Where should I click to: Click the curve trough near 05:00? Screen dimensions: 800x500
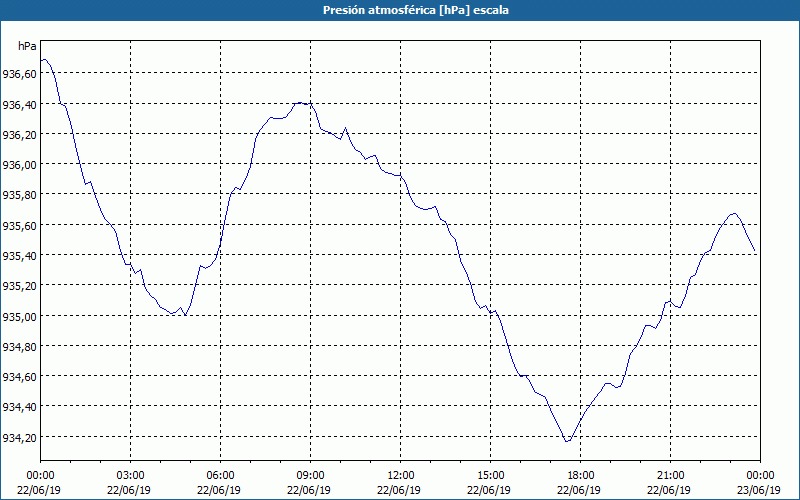(185, 315)
